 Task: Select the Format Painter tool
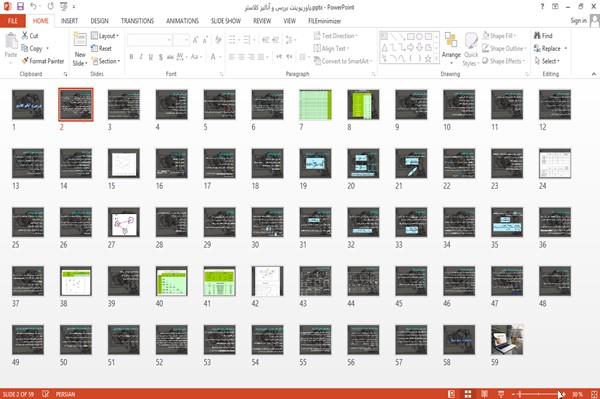tap(43, 61)
